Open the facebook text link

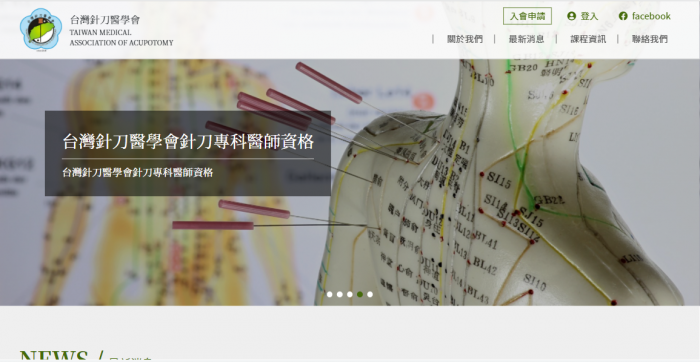651,16
